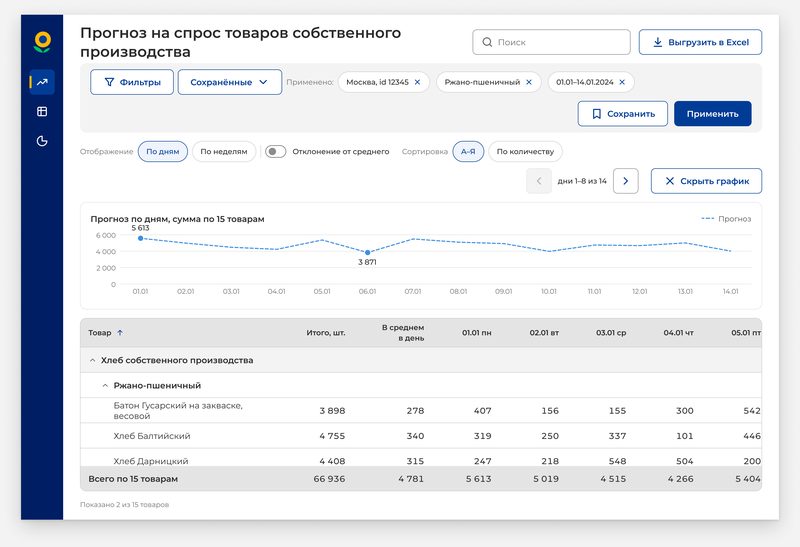
Task: Click the sunflower logo in sidebar
Action: click(42, 42)
